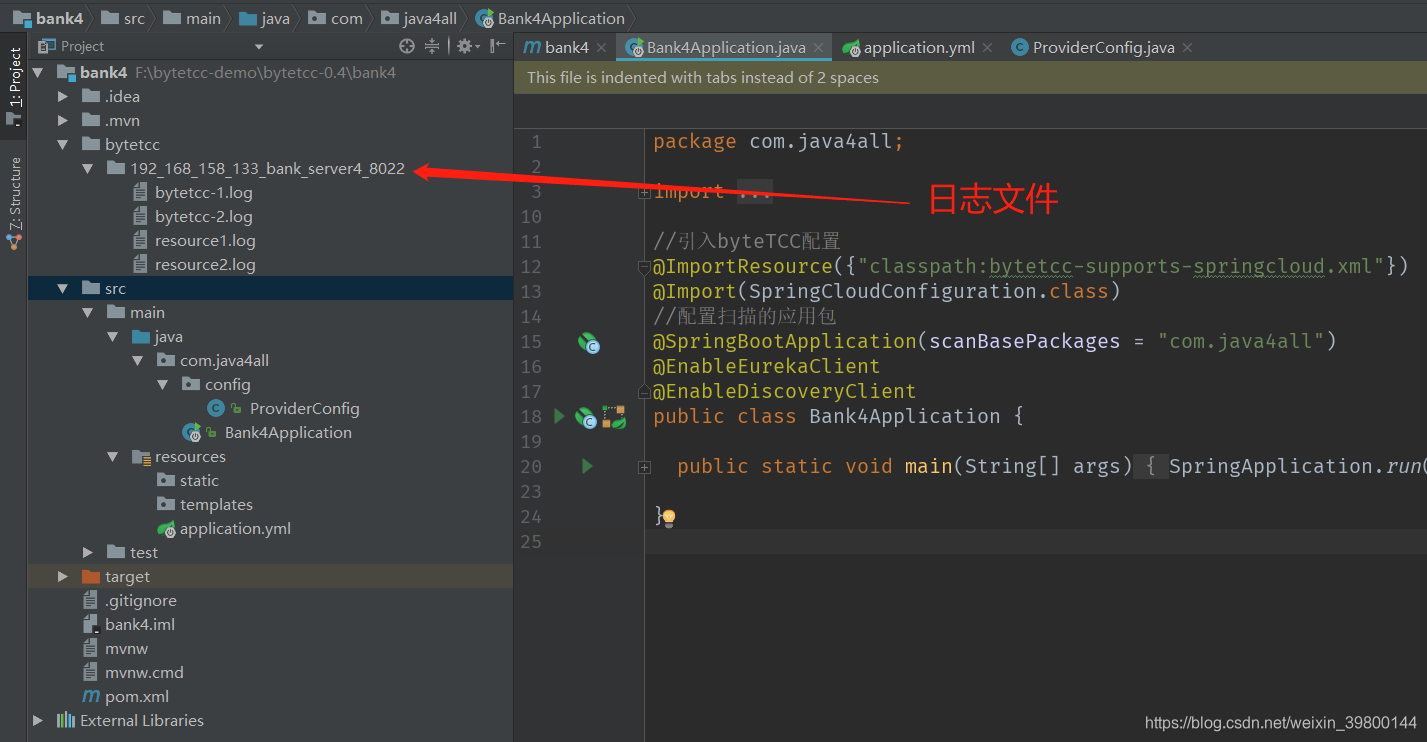Select mvnw.cmd file

pos(144,672)
